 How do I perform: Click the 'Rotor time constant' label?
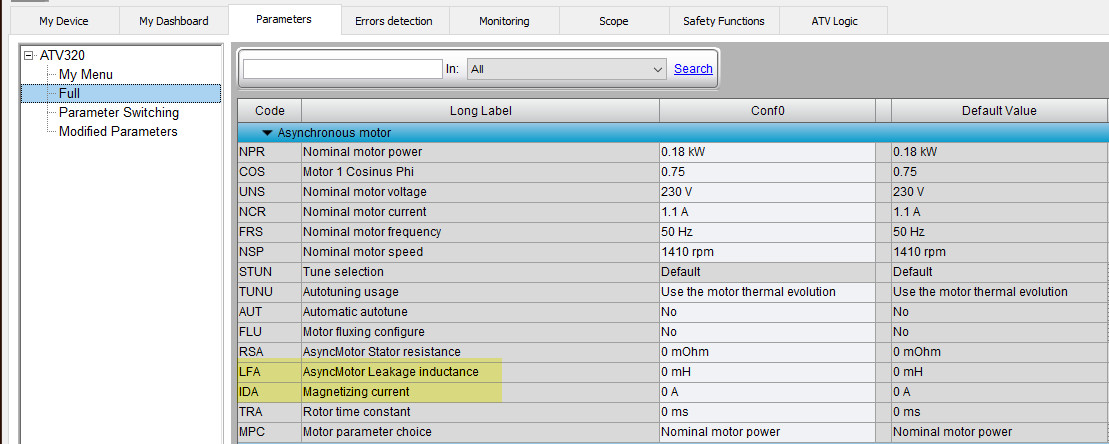(356, 411)
